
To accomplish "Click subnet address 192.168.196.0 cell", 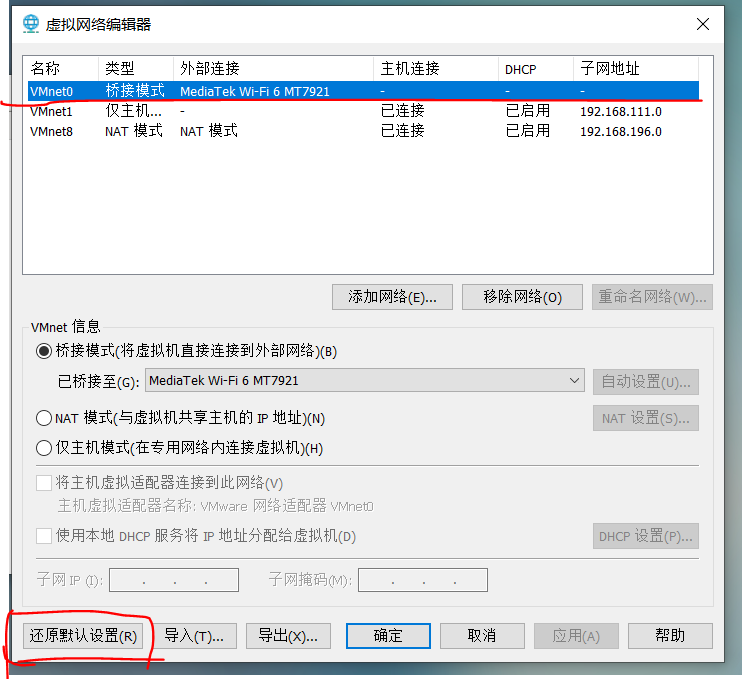I will click(621, 132).
